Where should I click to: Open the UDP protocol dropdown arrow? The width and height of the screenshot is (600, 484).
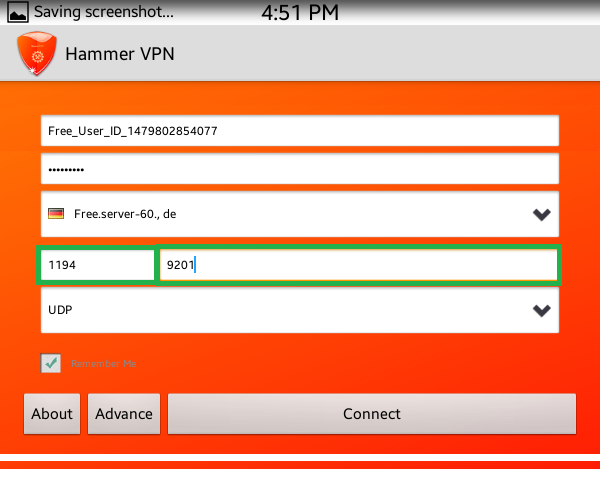541,310
